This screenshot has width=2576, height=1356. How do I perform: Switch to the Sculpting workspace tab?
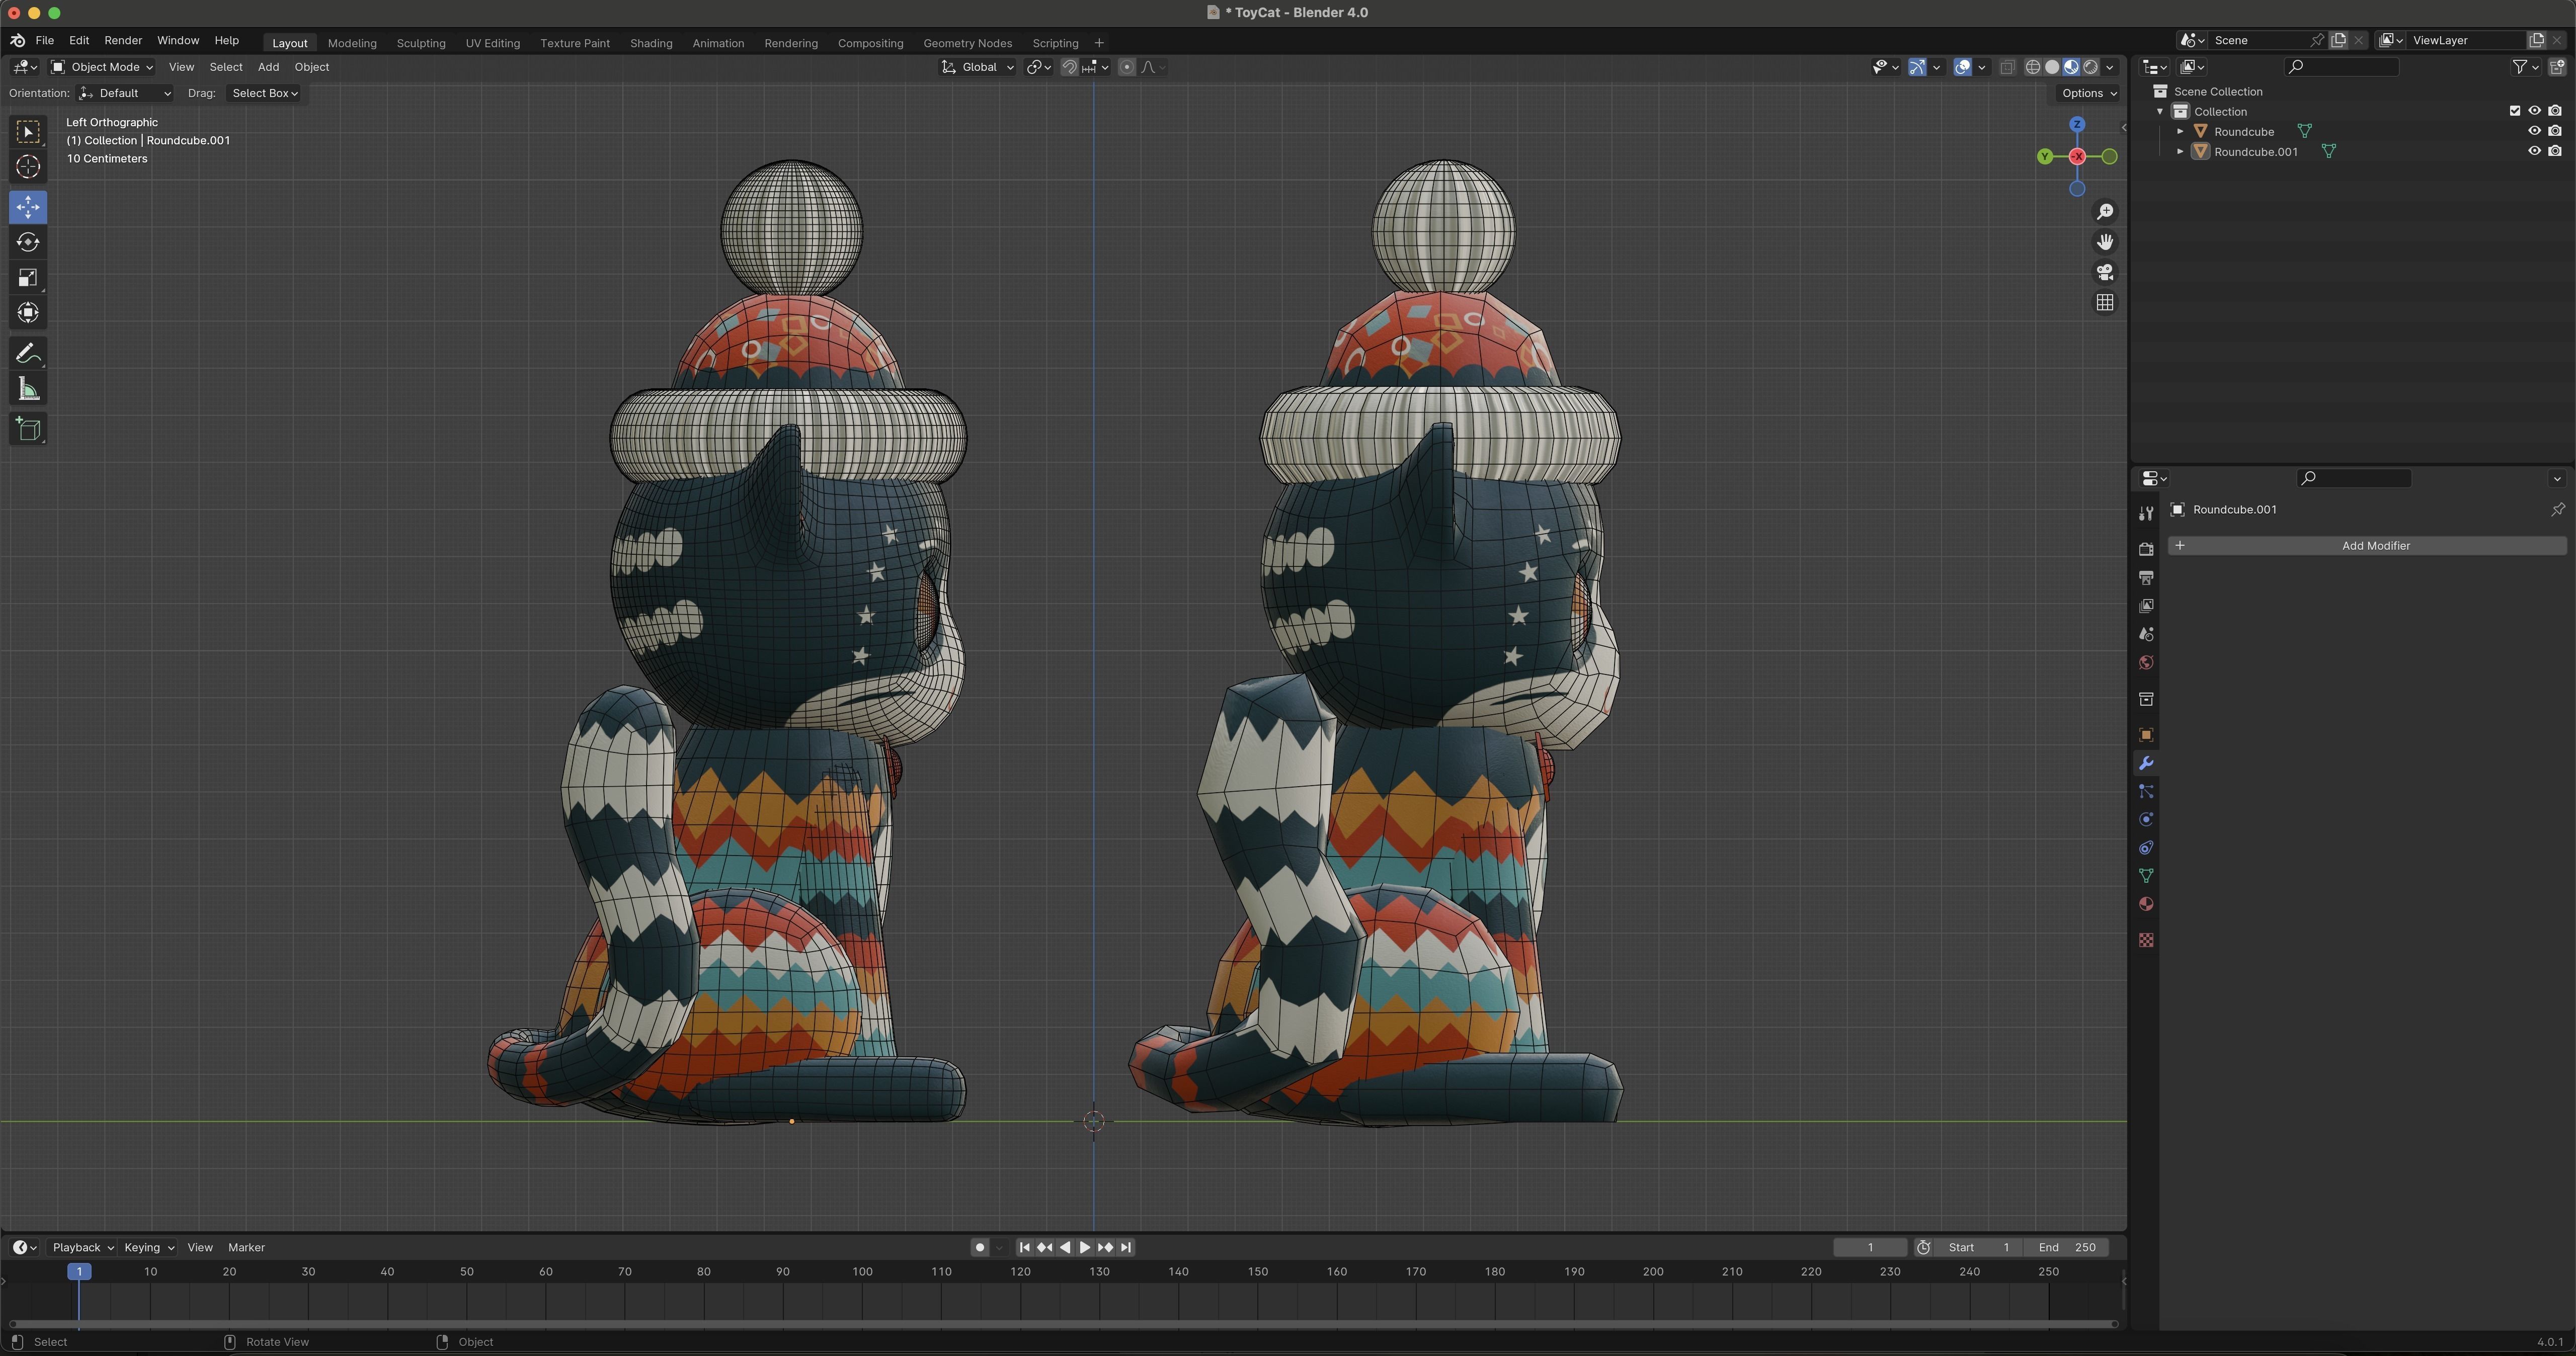(x=421, y=43)
